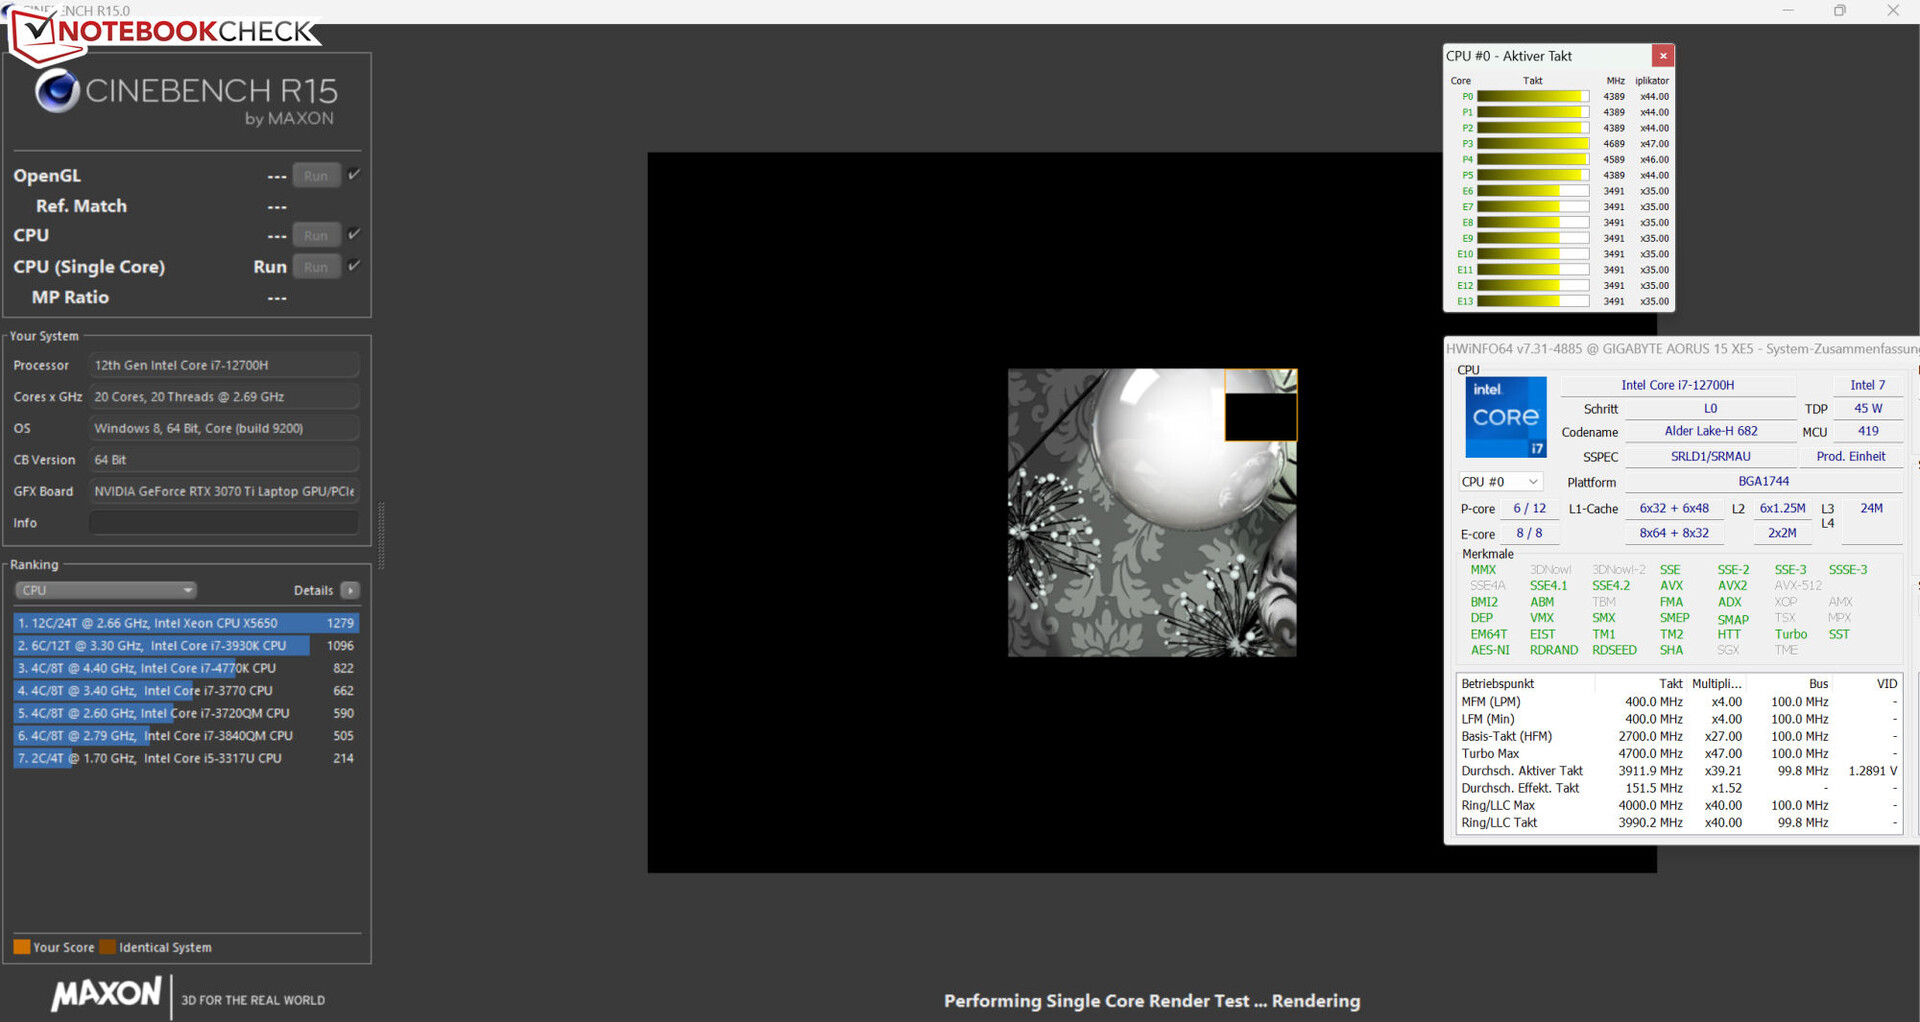
Task: Click the Intel Core i7 badge in HWiNFO
Action: [1505, 417]
